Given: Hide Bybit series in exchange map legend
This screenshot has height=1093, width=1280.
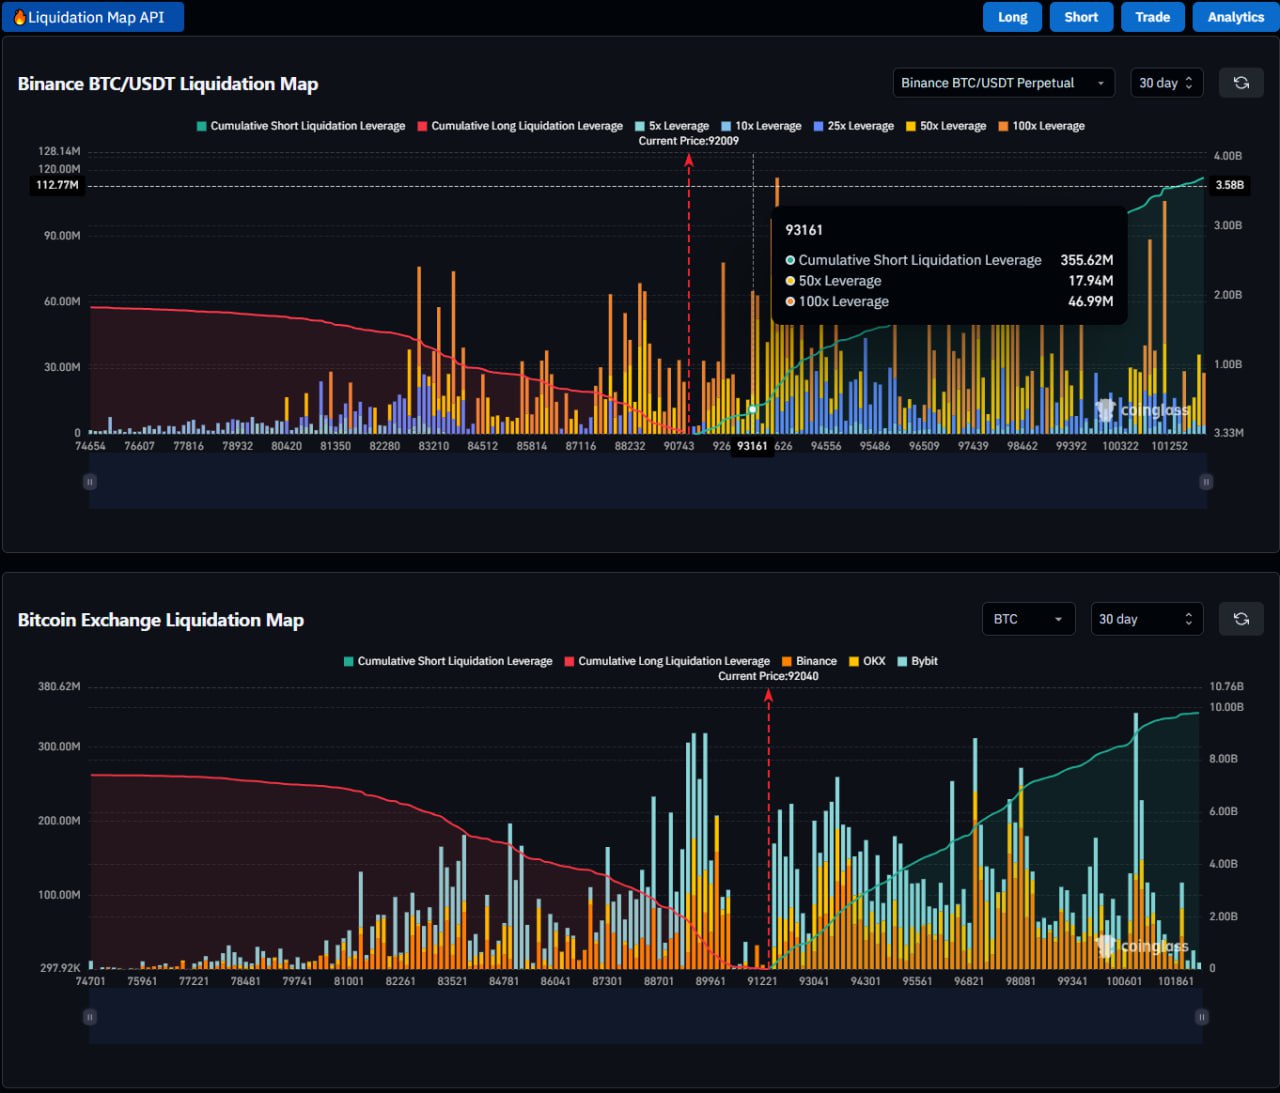Looking at the screenshot, I should click(917, 661).
